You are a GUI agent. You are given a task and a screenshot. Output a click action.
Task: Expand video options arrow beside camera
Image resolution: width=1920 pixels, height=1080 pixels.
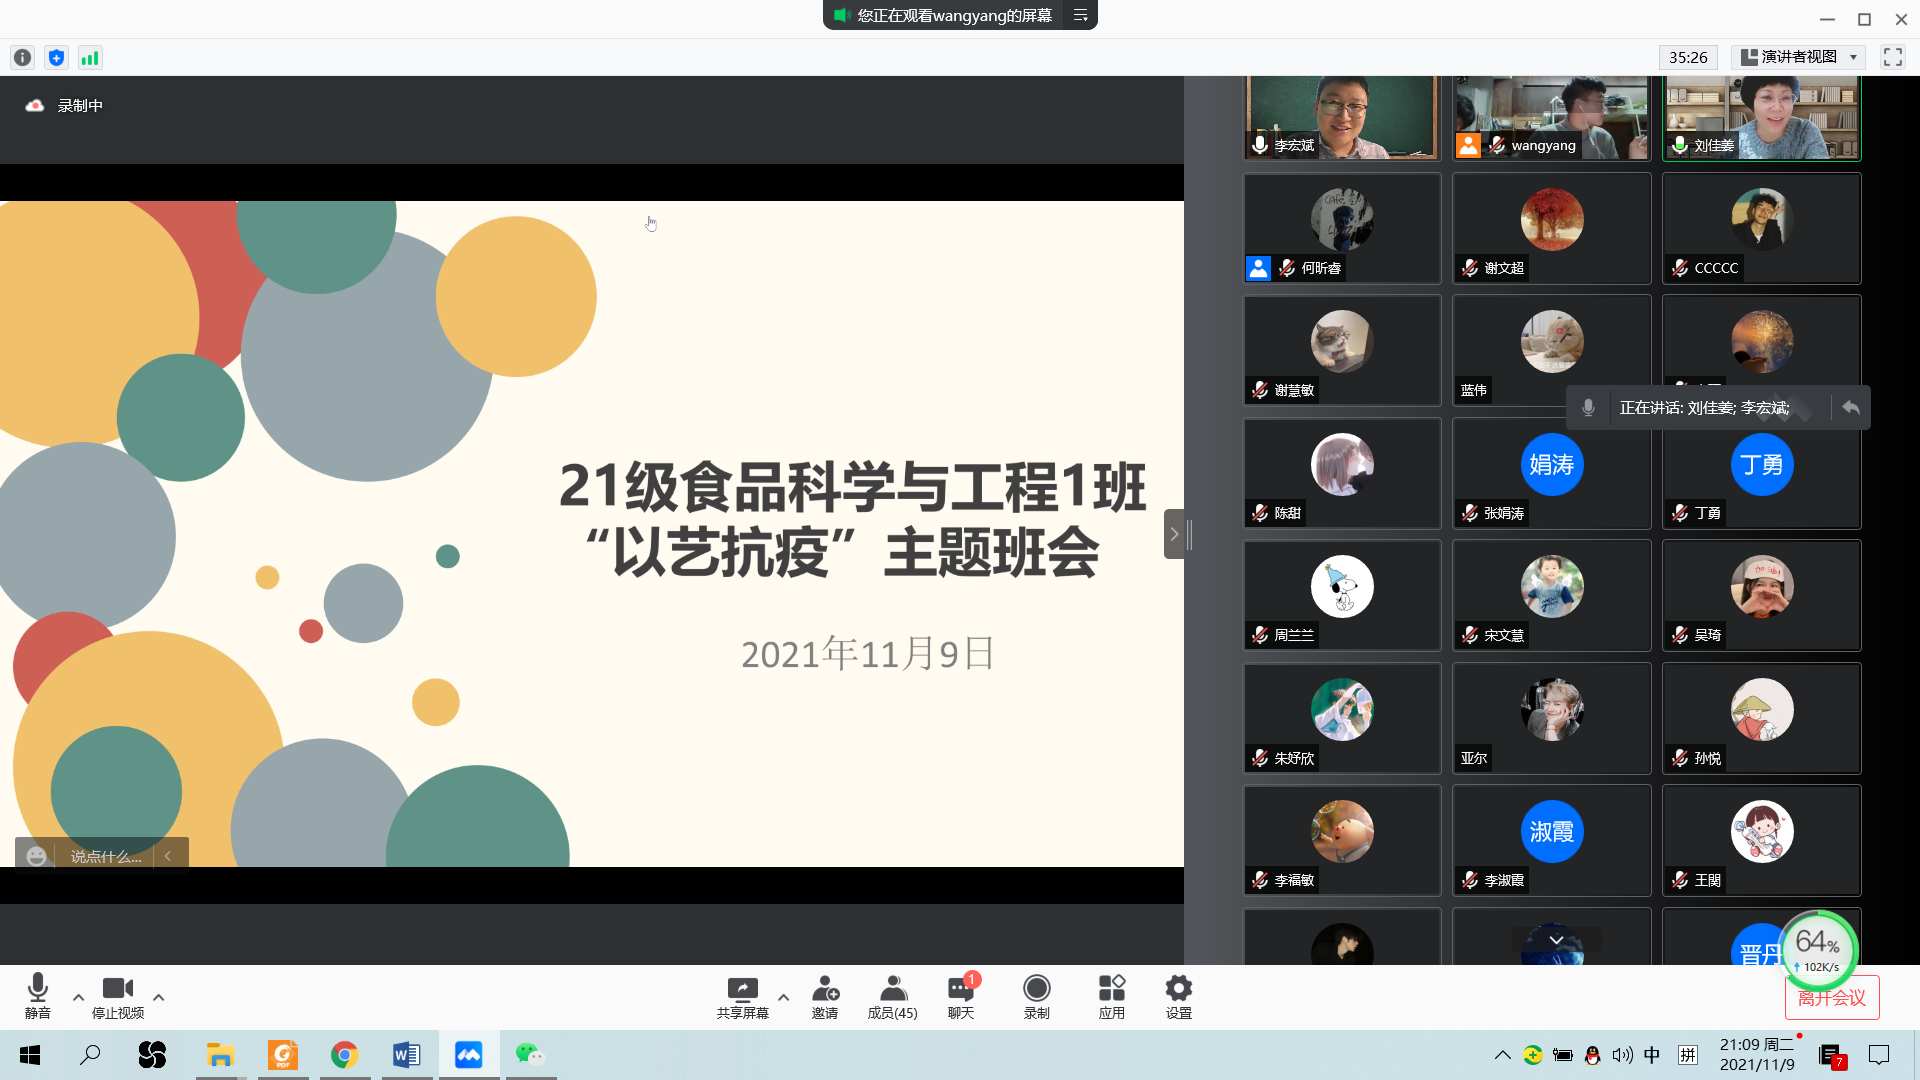[158, 997]
